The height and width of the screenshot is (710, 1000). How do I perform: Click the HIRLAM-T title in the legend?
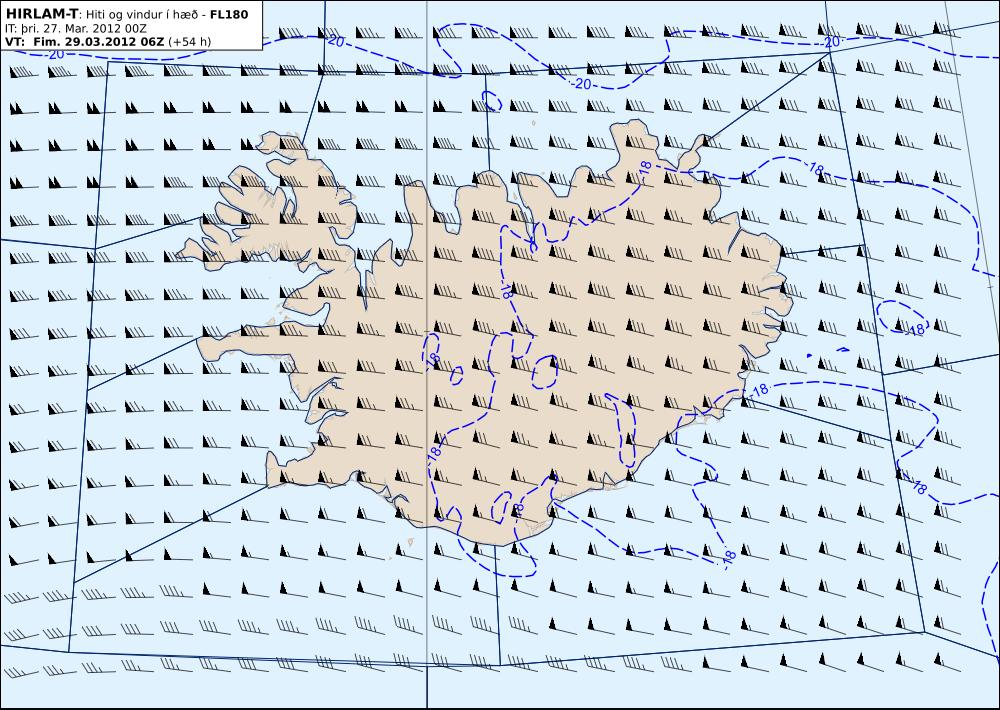click(x=41, y=14)
